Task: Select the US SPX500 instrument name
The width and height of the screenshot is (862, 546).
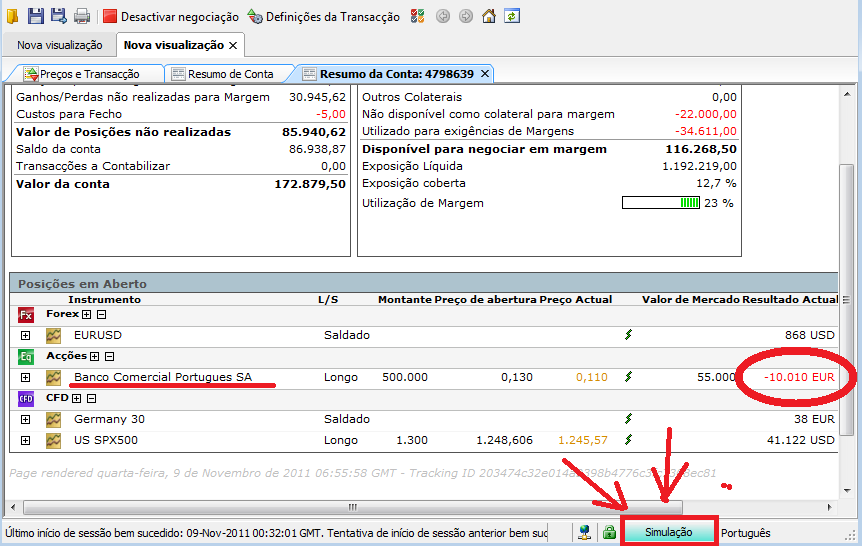Action: (106, 440)
